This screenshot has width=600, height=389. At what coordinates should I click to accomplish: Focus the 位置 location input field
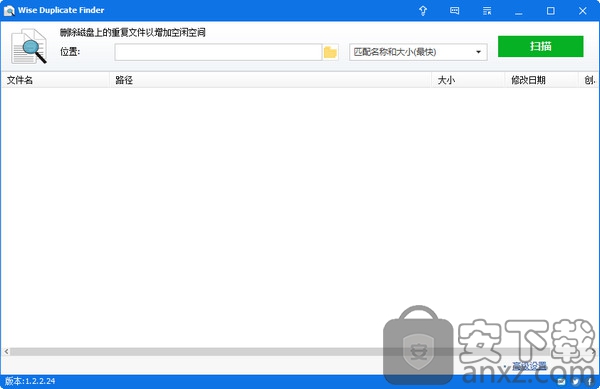(218, 52)
